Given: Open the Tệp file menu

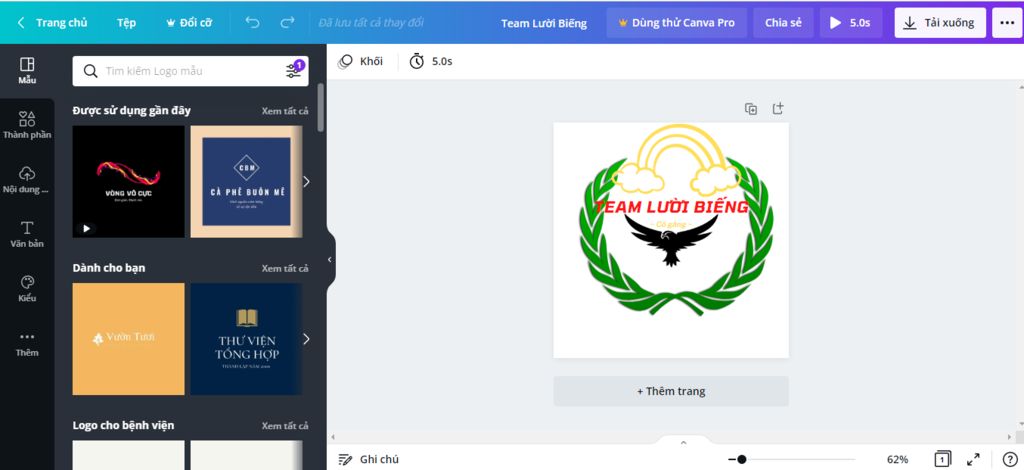Looking at the screenshot, I should pyautogui.click(x=126, y=23).
